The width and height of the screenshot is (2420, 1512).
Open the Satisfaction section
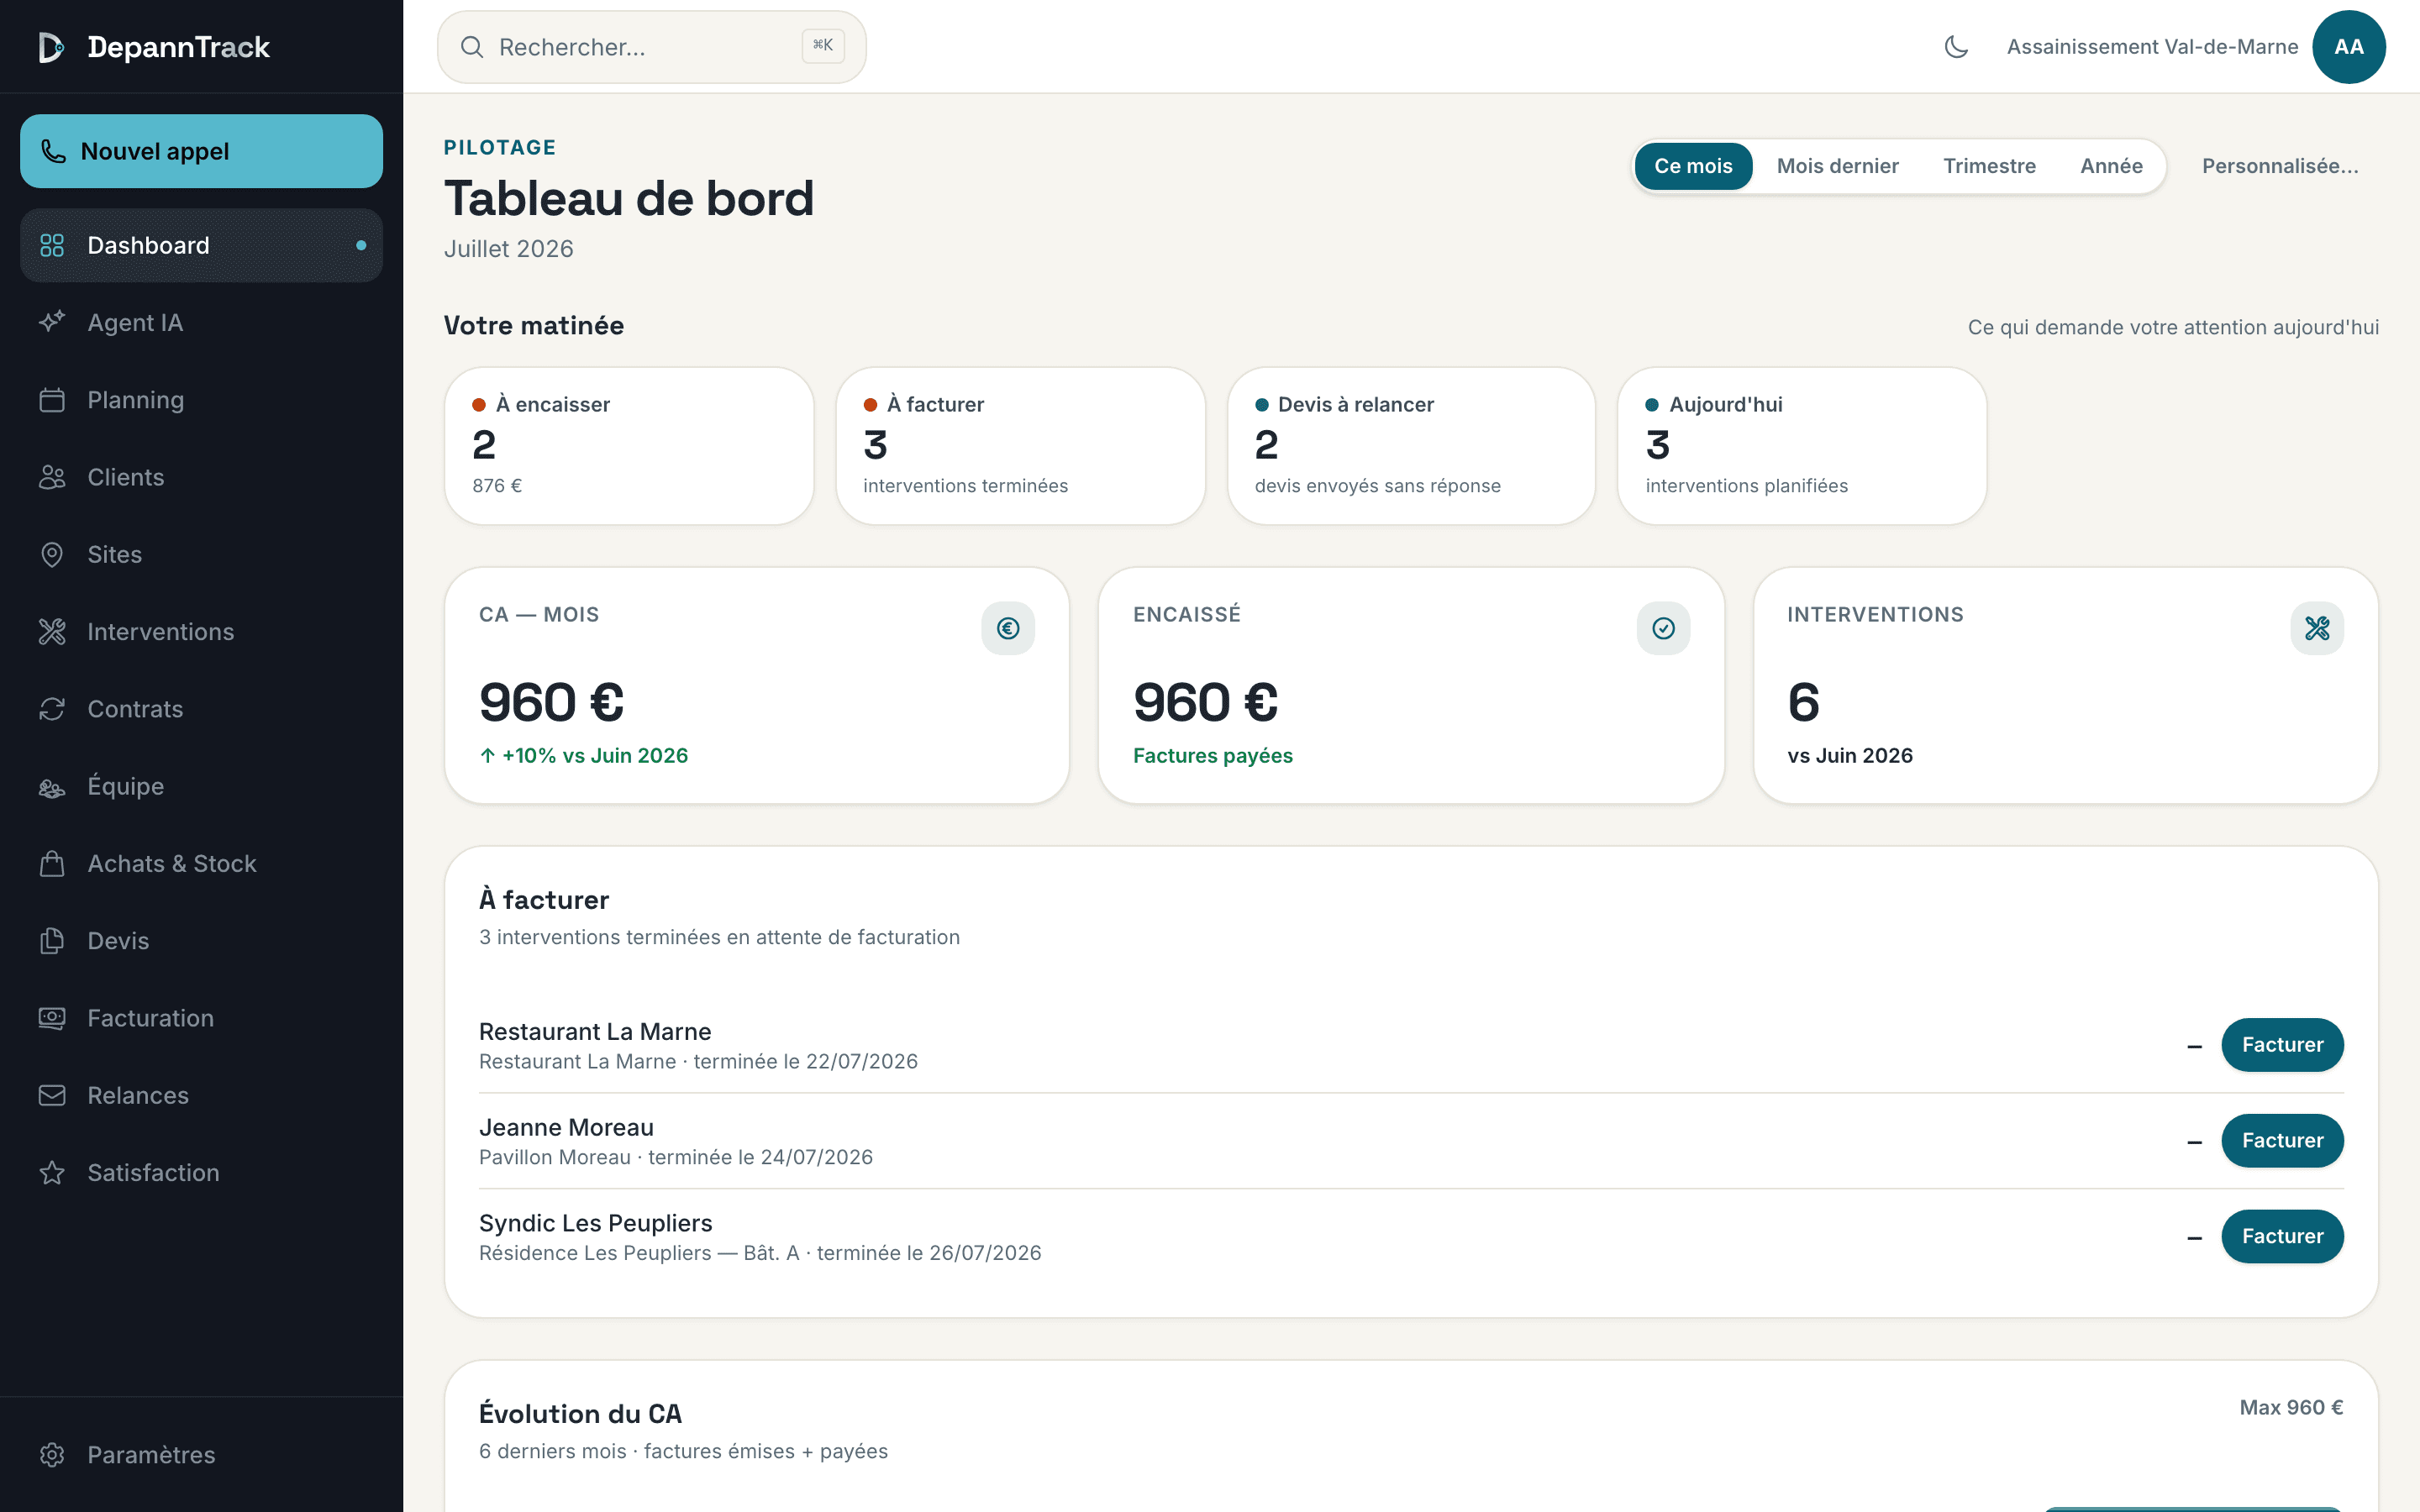click(201, 1172)
